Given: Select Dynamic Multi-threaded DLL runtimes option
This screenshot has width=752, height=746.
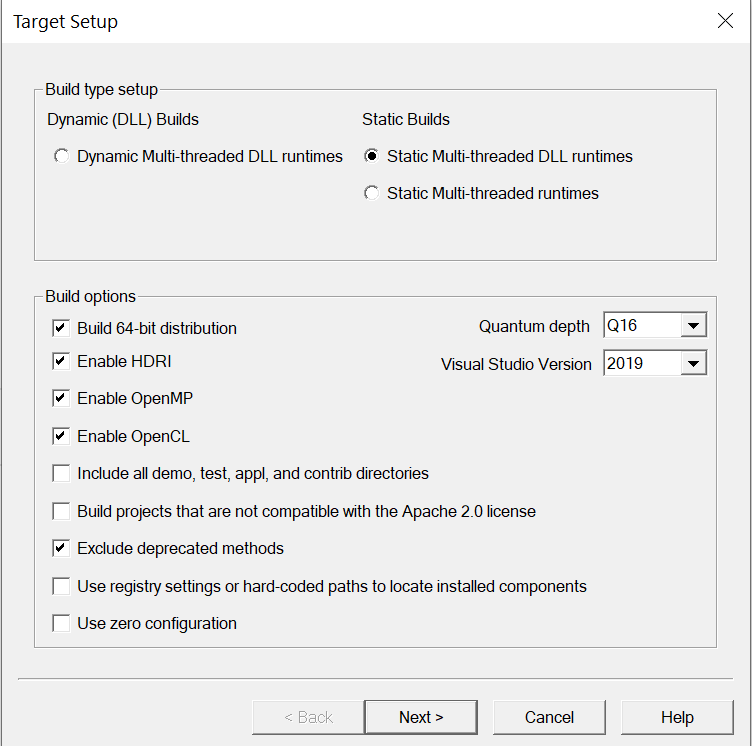Looking at the screenshot, I should coord(63,157).
